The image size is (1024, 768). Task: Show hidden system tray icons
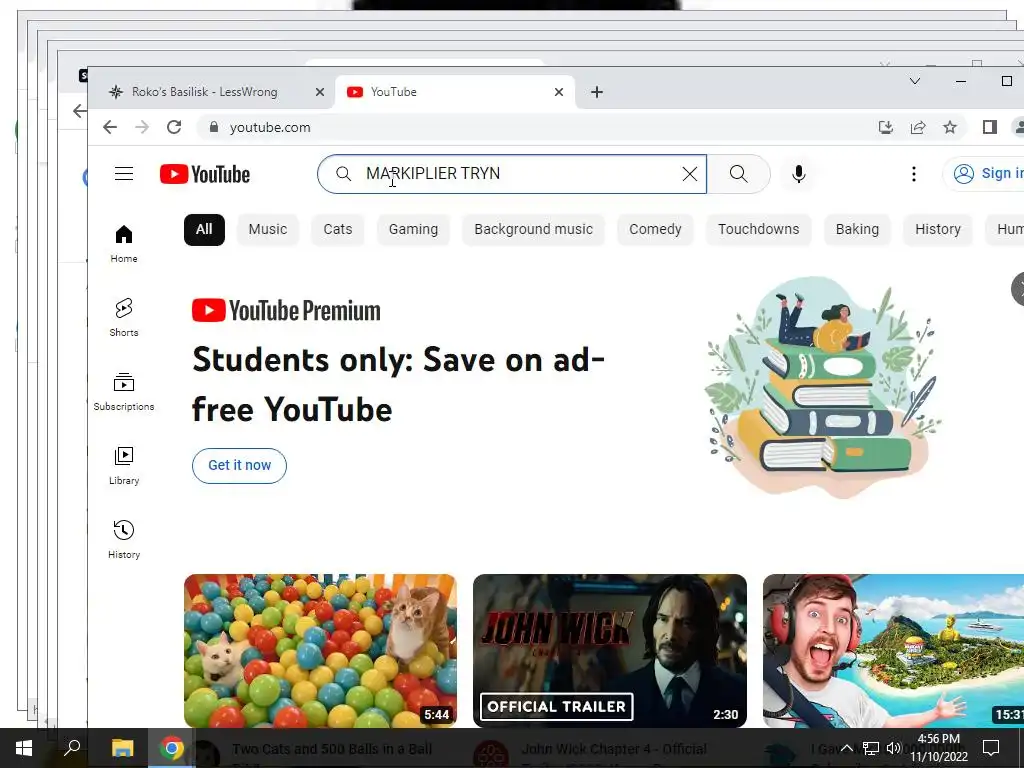[x=846, y=748]
